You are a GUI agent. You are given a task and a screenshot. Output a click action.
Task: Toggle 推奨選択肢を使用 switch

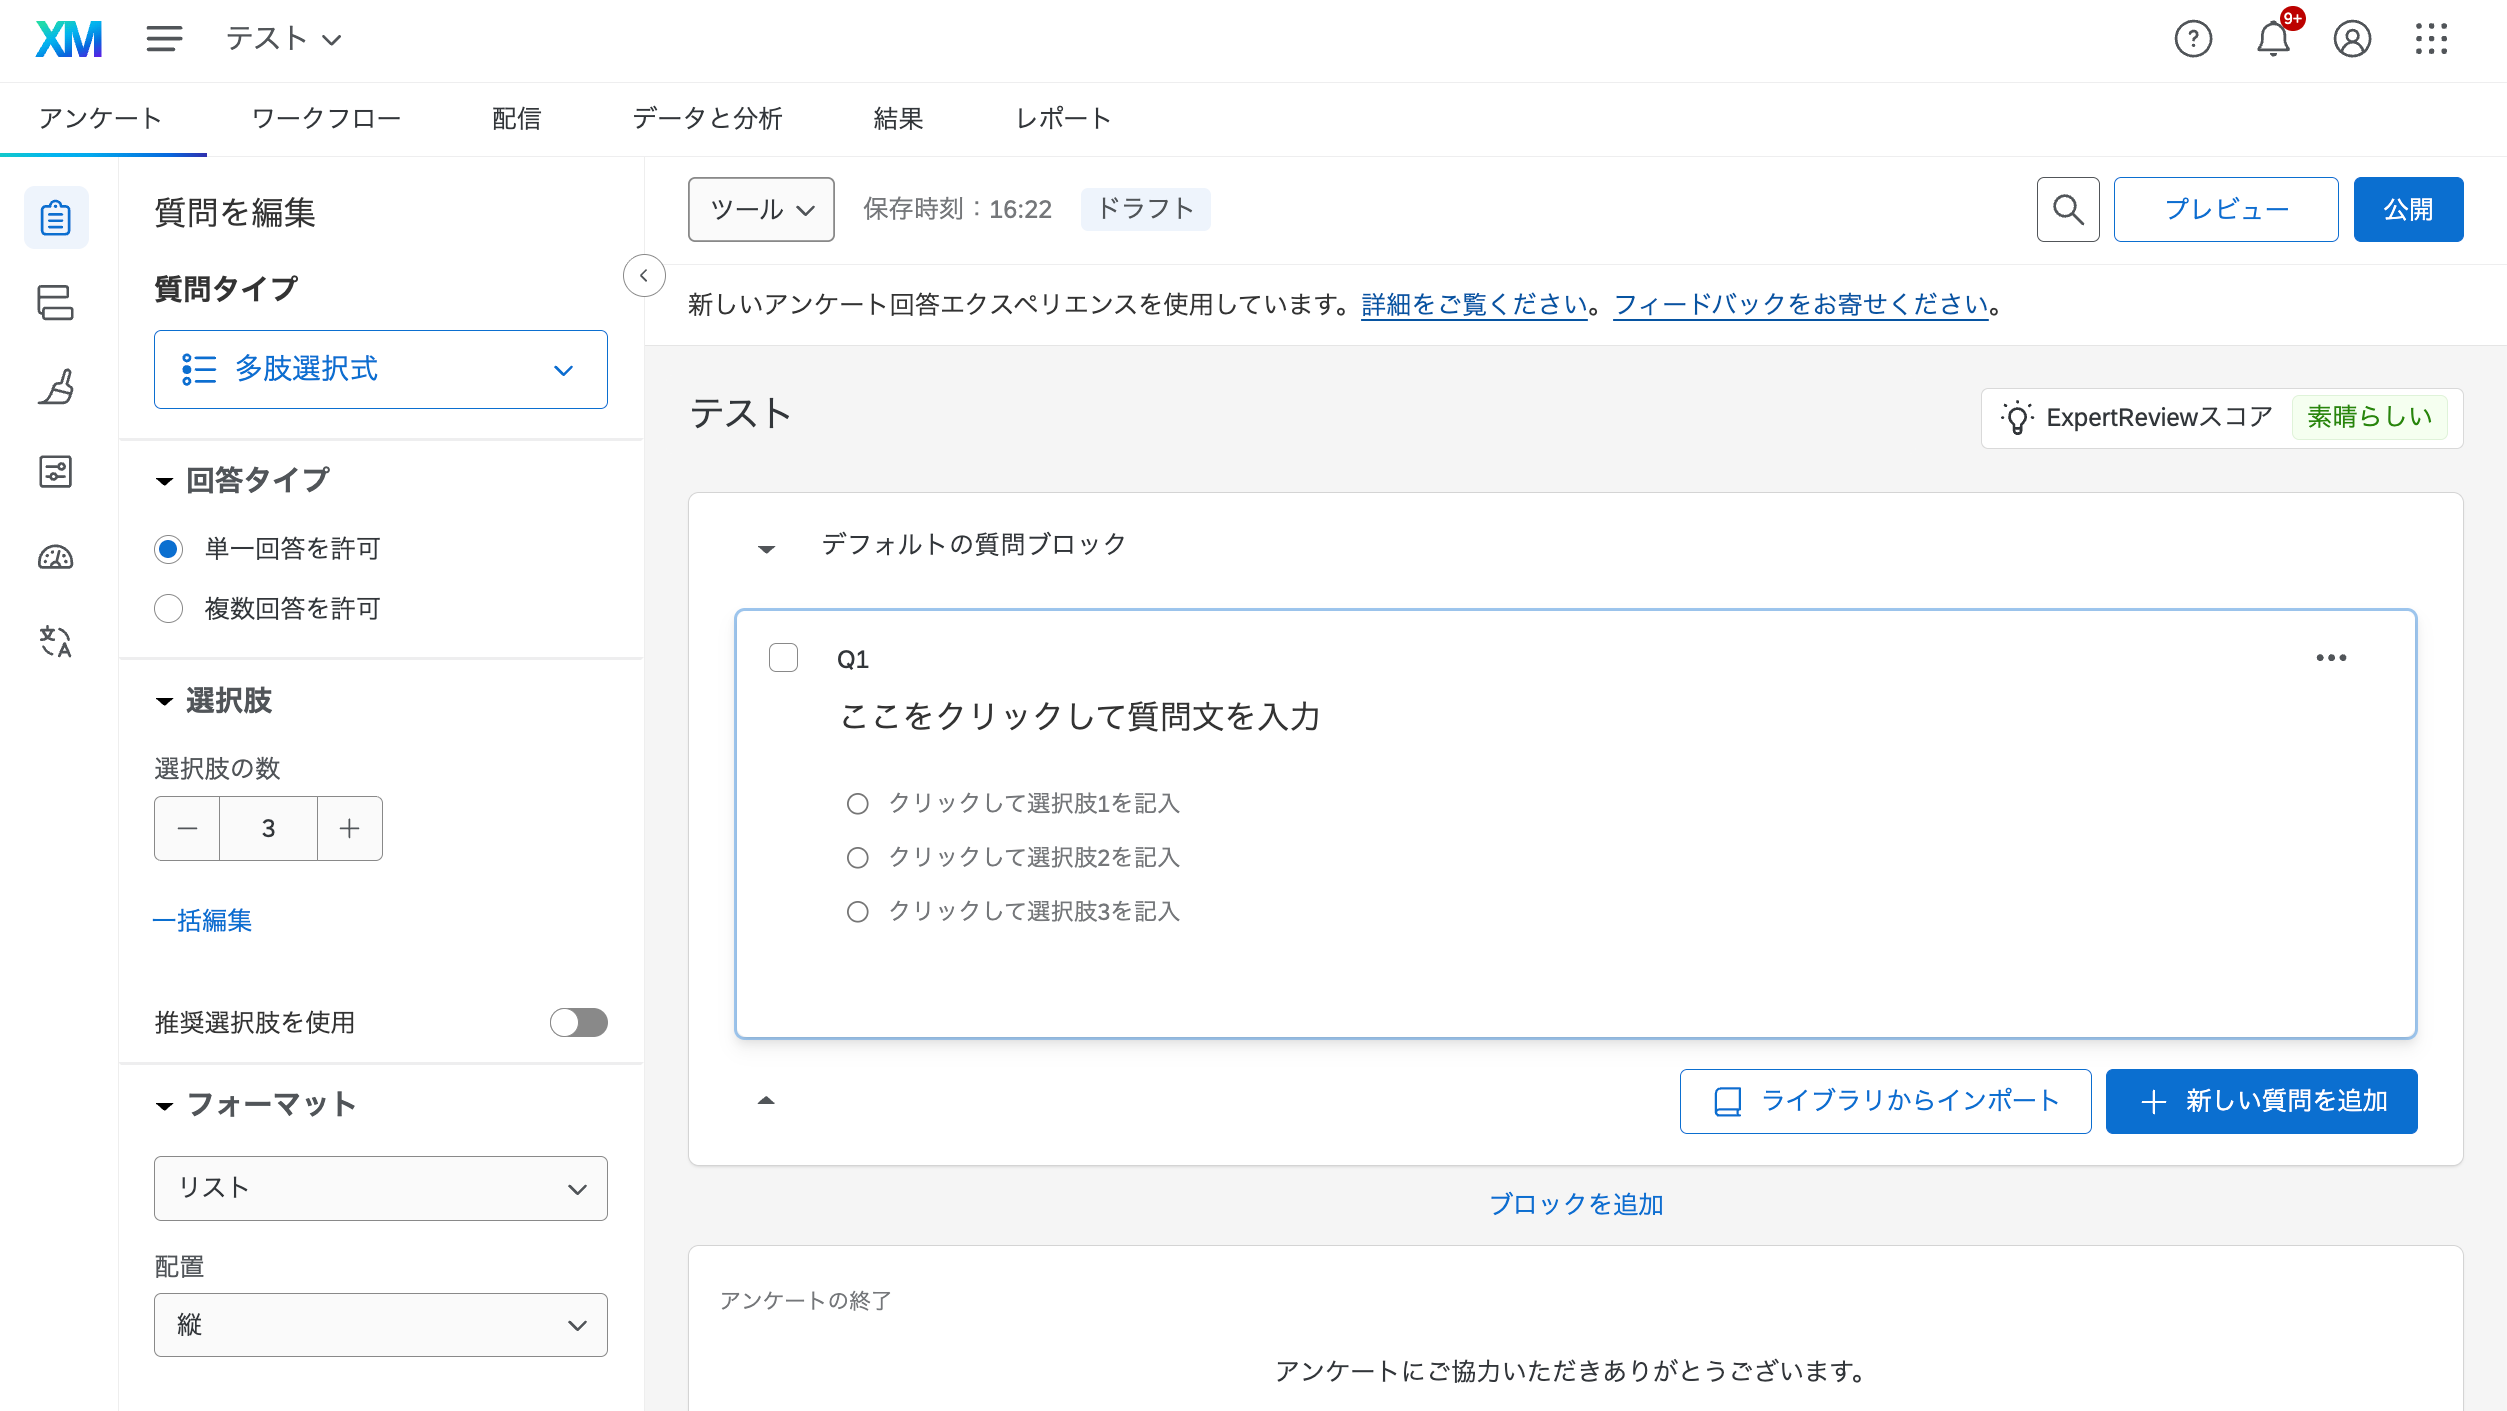click(x=578, y=1022)
